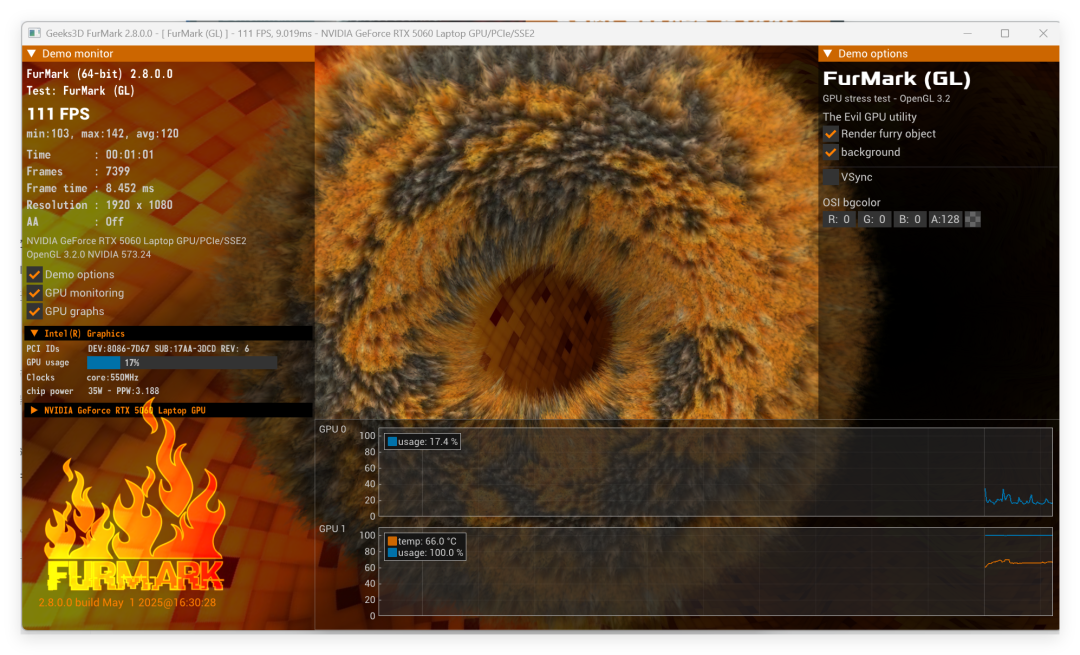Screen dimensions: 1080x655
Task: Click the FurMark (GL) heading in Demo options
Action: pos(896,79)
